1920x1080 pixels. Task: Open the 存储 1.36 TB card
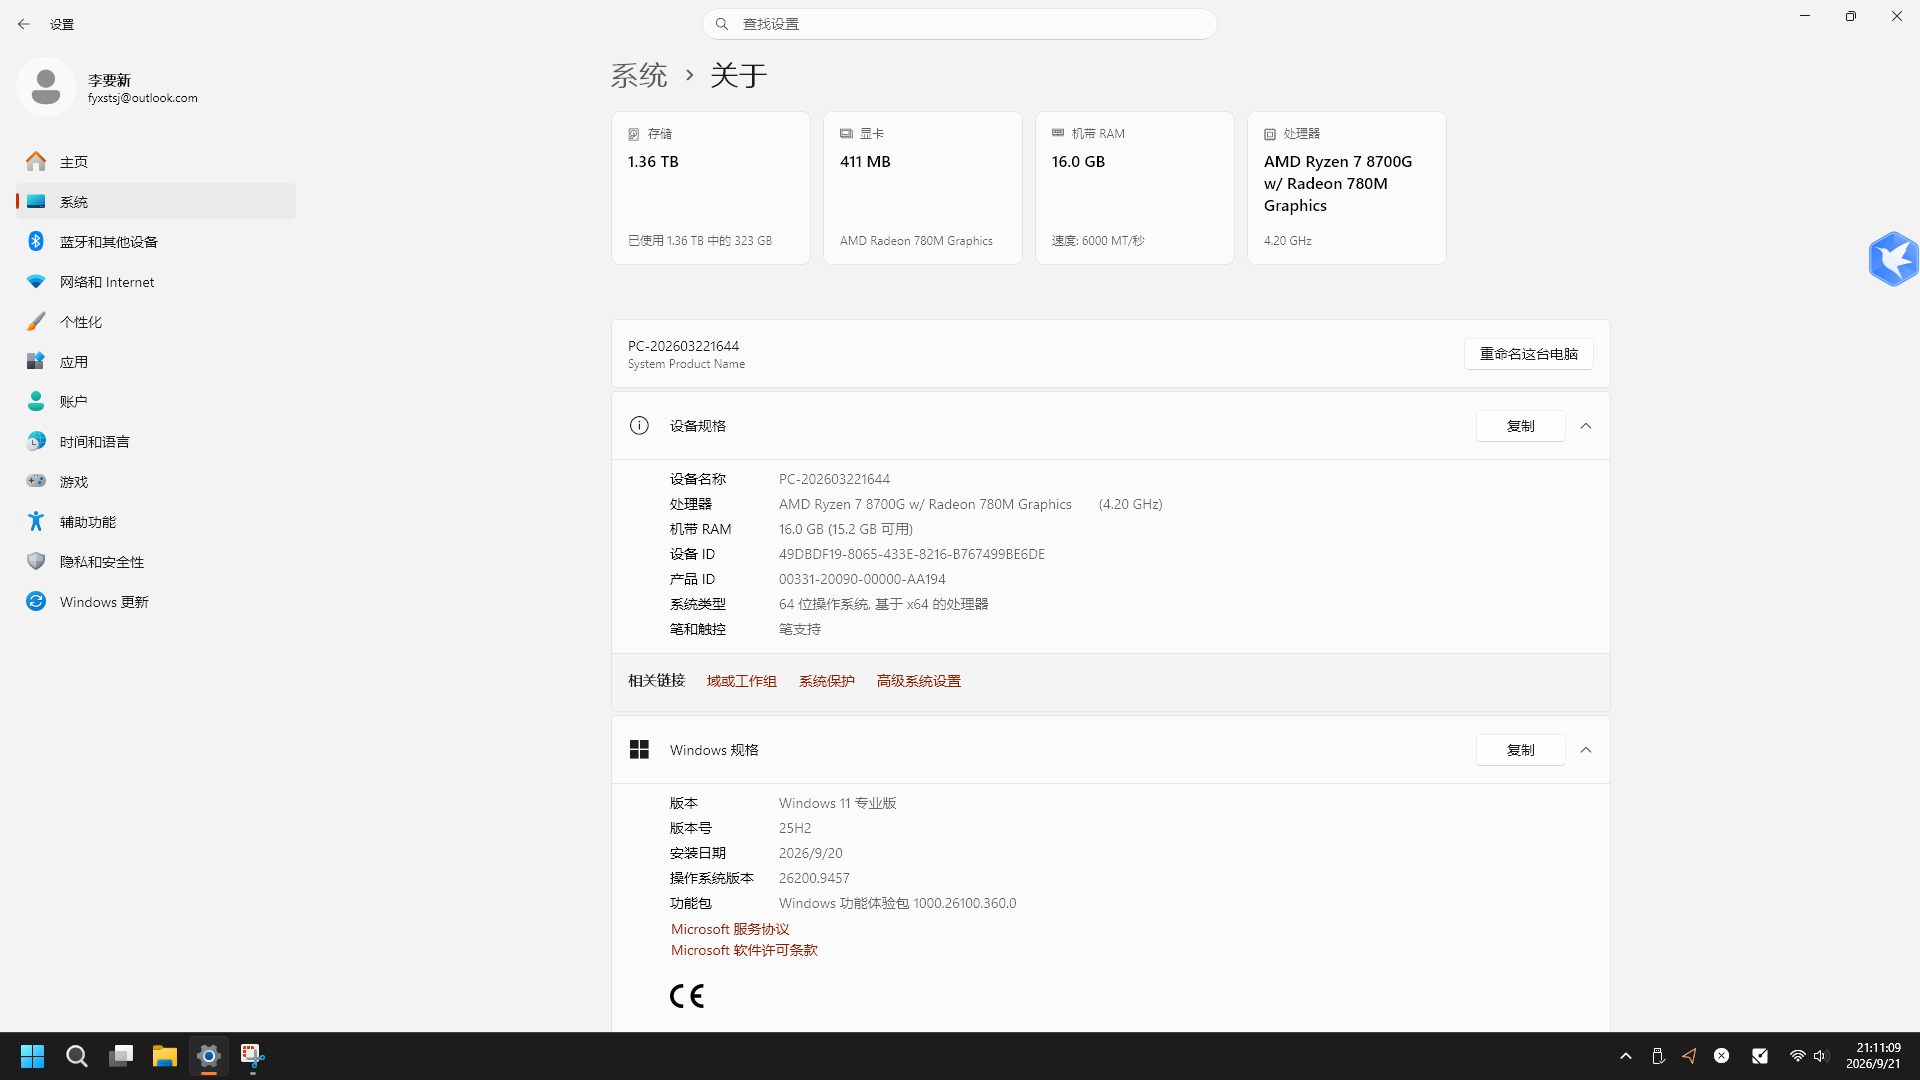(x=711, y=188)
